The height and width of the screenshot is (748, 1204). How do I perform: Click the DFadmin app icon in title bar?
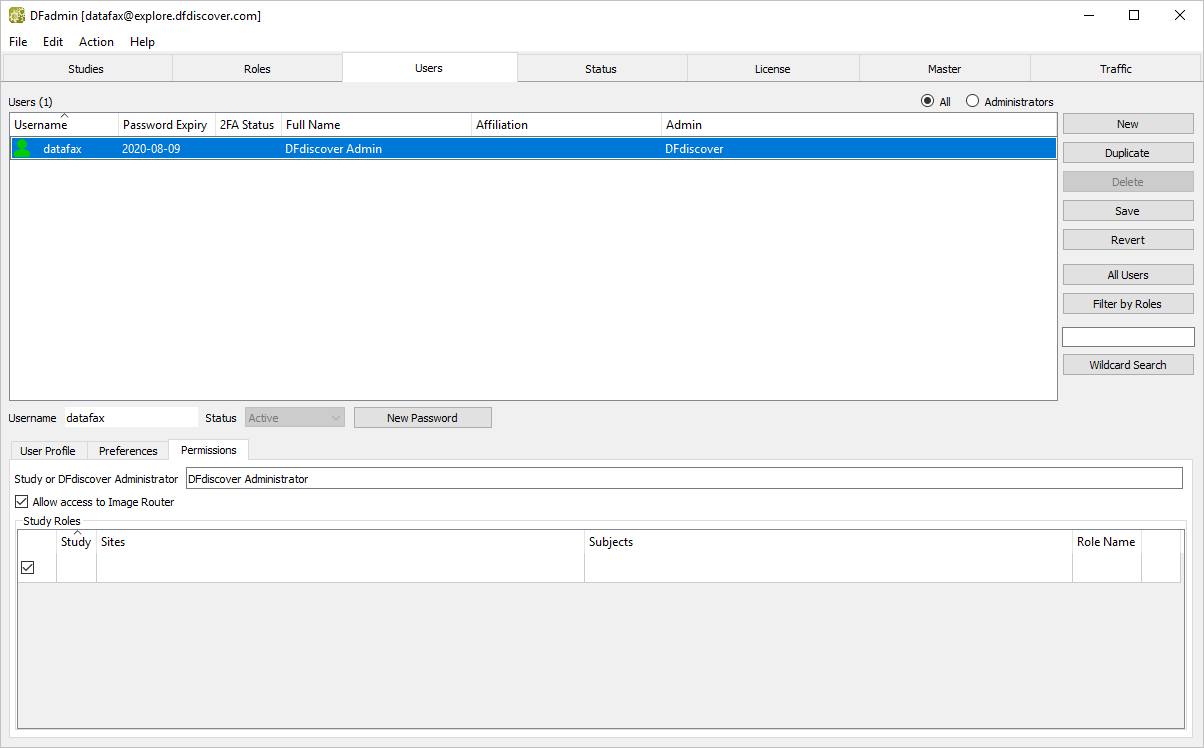click(17, 16)
